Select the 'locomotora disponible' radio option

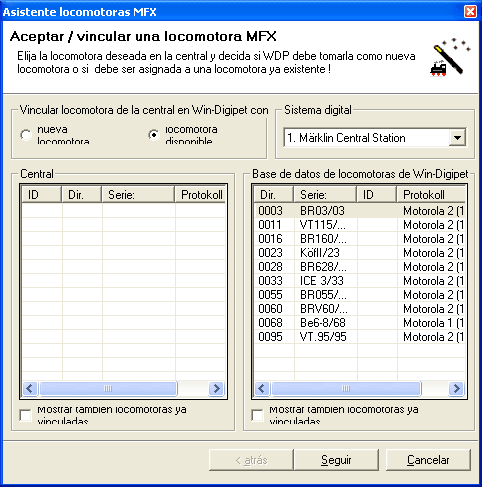click(154, 135)
